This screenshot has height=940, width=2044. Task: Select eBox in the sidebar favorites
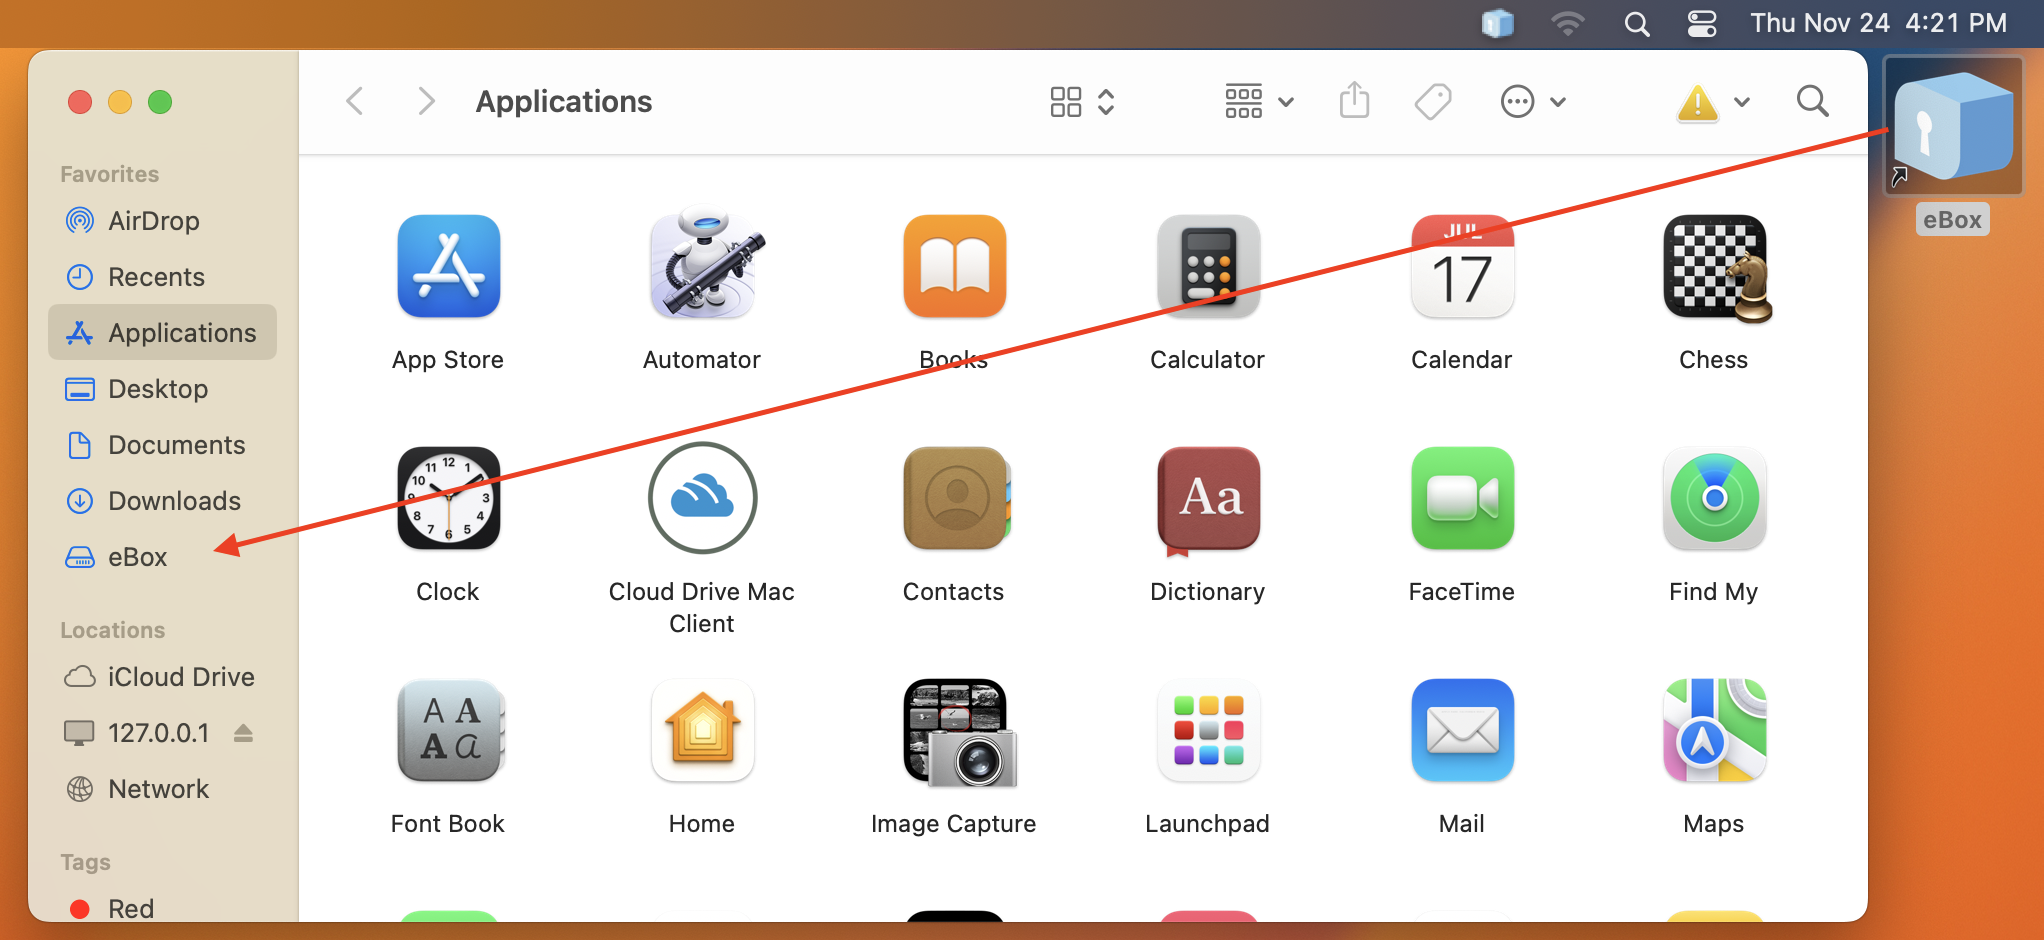pyautogui.click(x=162, y=557)
